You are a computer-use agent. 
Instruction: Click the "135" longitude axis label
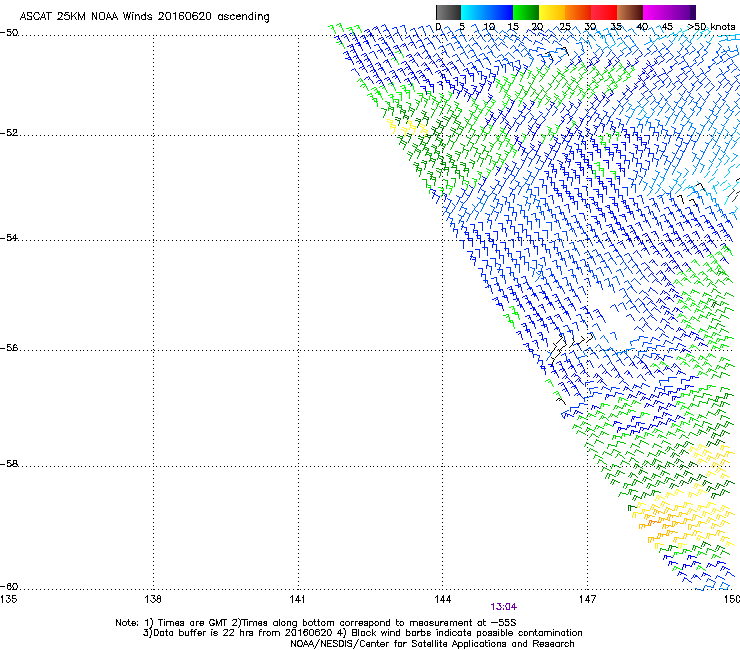(8, 599)
